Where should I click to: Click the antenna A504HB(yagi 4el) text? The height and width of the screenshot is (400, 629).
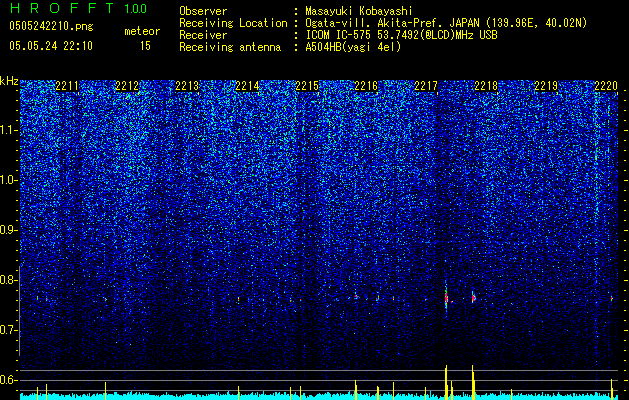point(353,47)
